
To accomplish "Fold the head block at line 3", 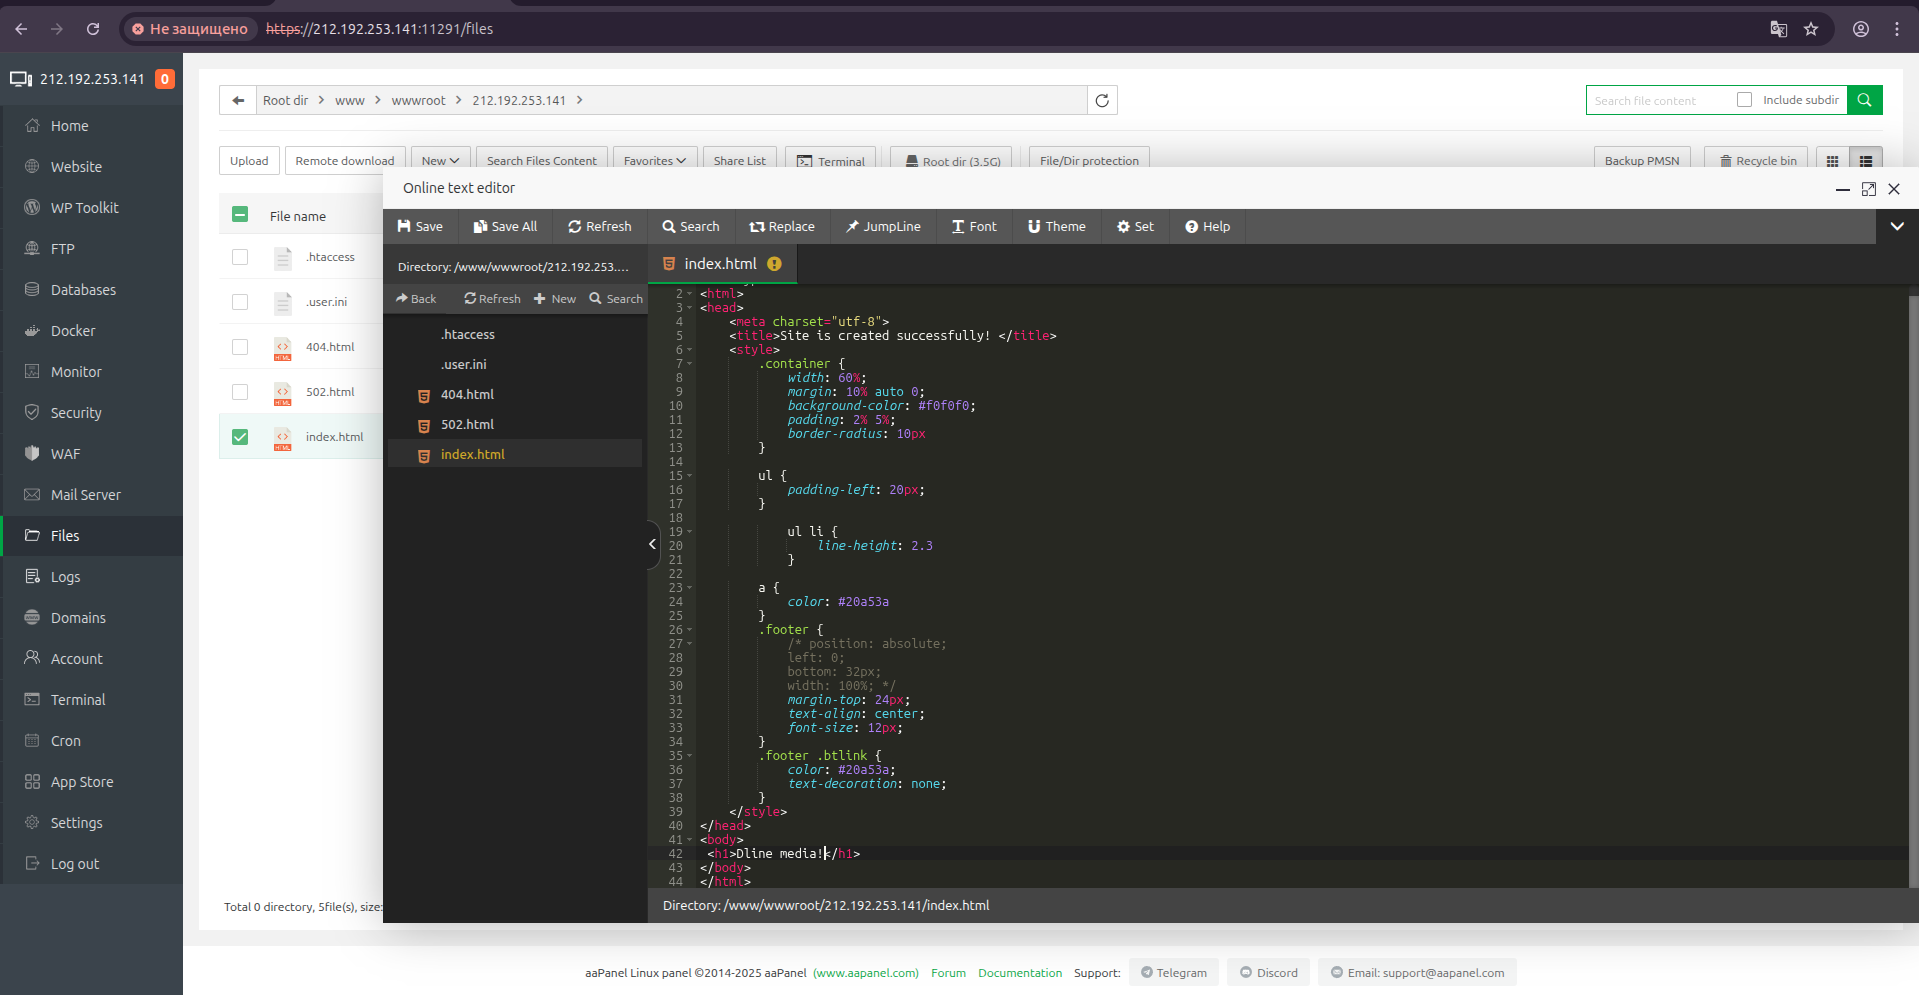I will tap(690, 308).
